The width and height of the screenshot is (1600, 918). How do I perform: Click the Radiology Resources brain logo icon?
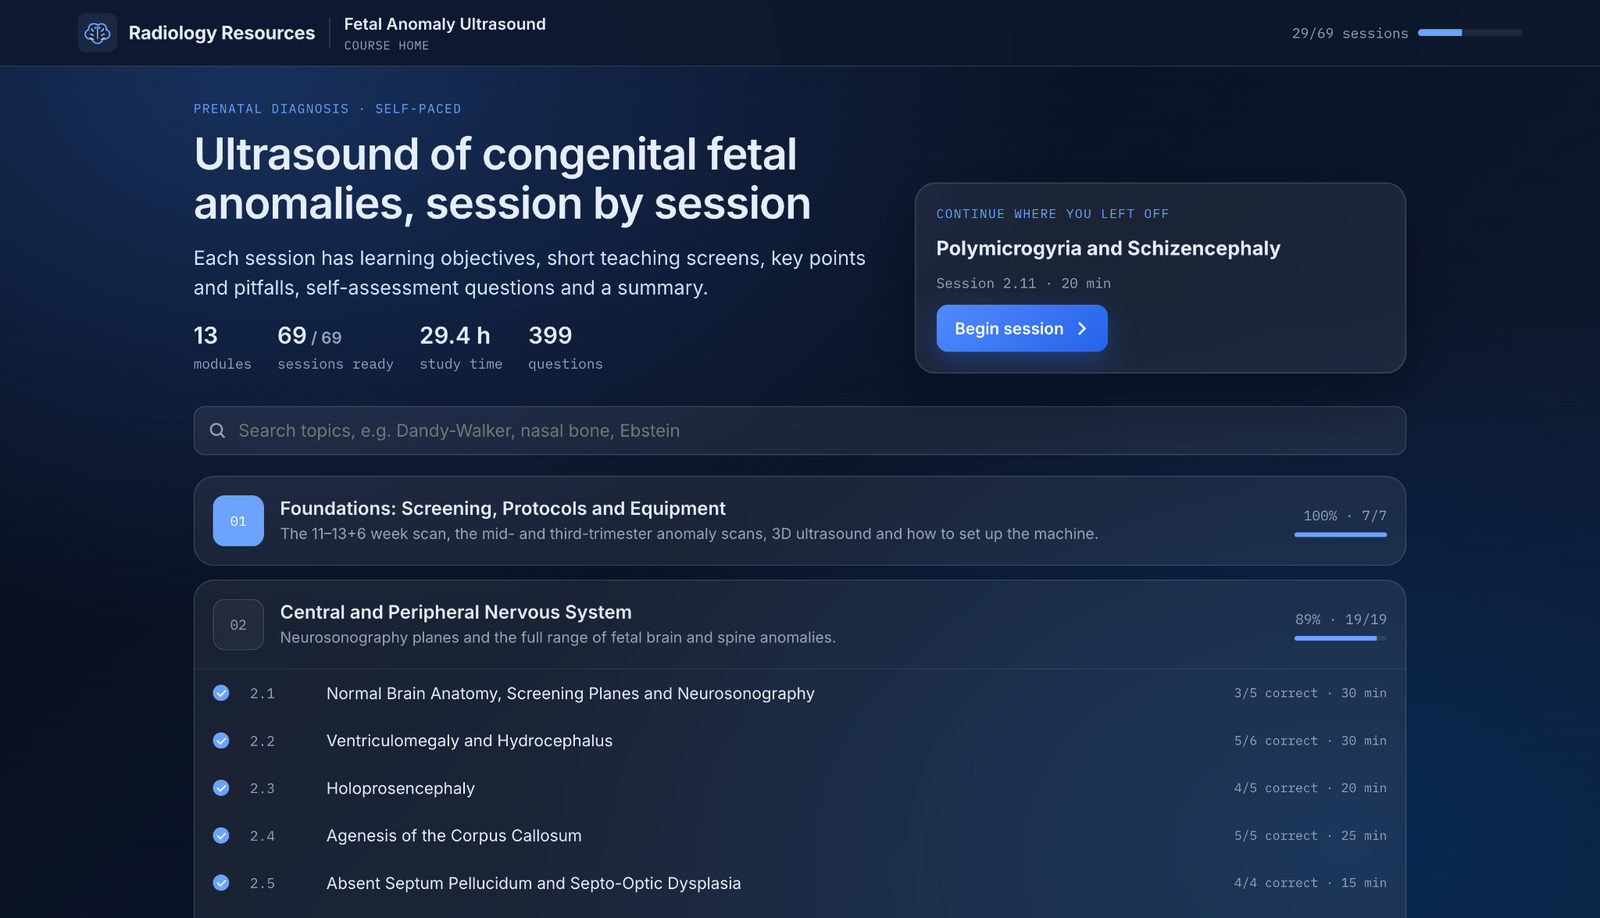97,33
